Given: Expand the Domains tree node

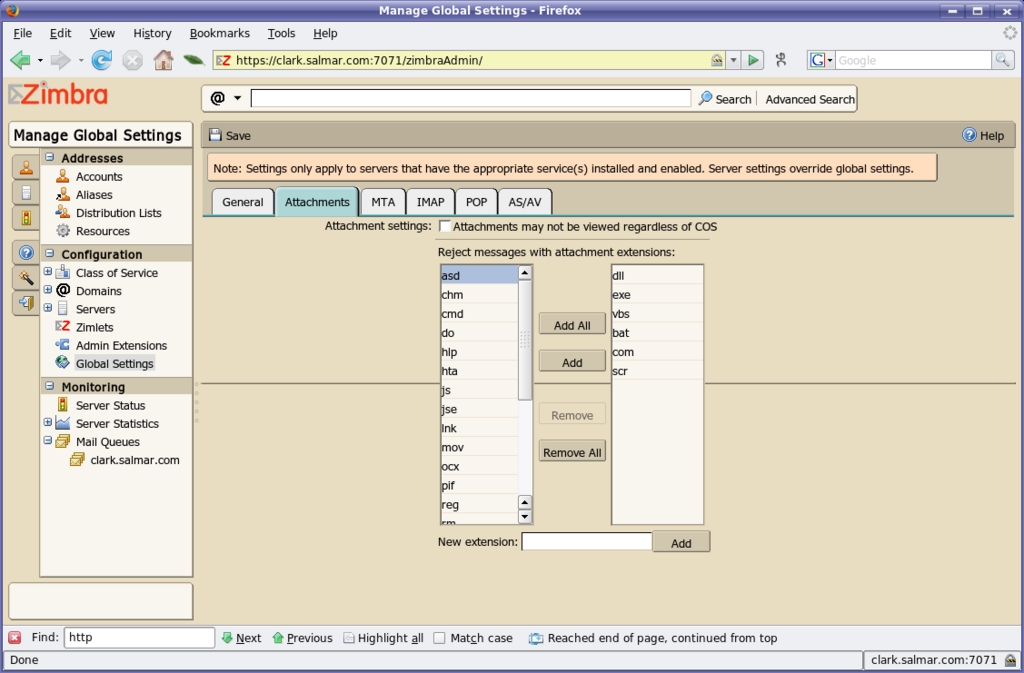Looking at the screenshot, I should click(48, 290).
